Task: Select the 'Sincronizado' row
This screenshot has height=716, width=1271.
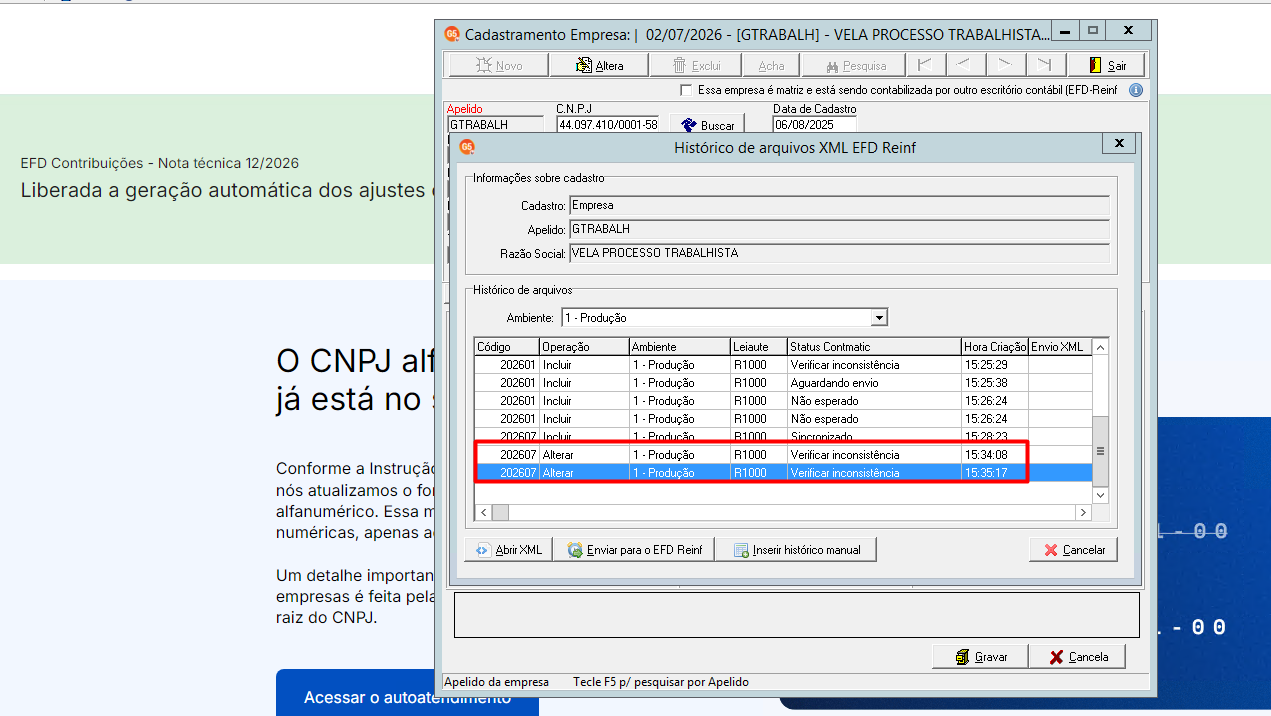Action: pyautogui.click(x=783, y=437)
